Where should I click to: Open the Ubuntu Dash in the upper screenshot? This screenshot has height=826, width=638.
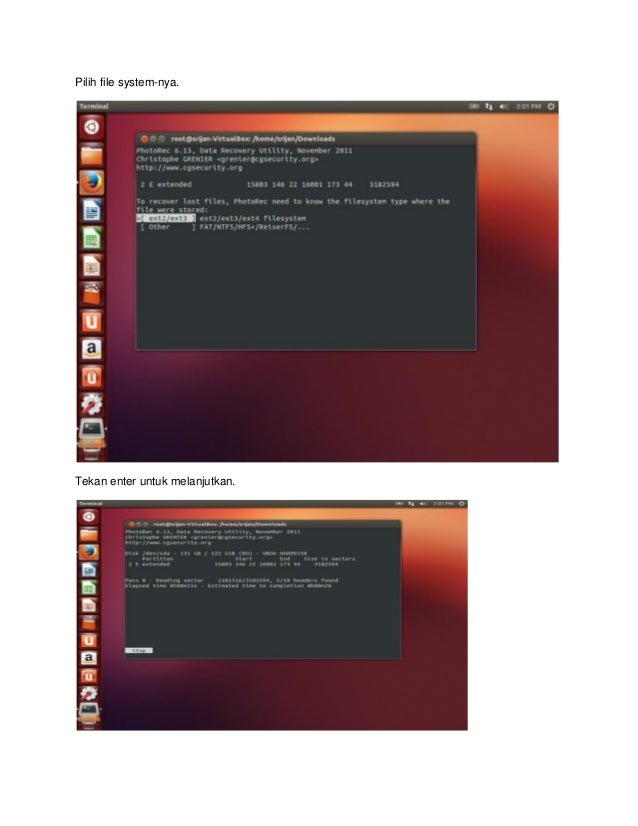point(92,127)
